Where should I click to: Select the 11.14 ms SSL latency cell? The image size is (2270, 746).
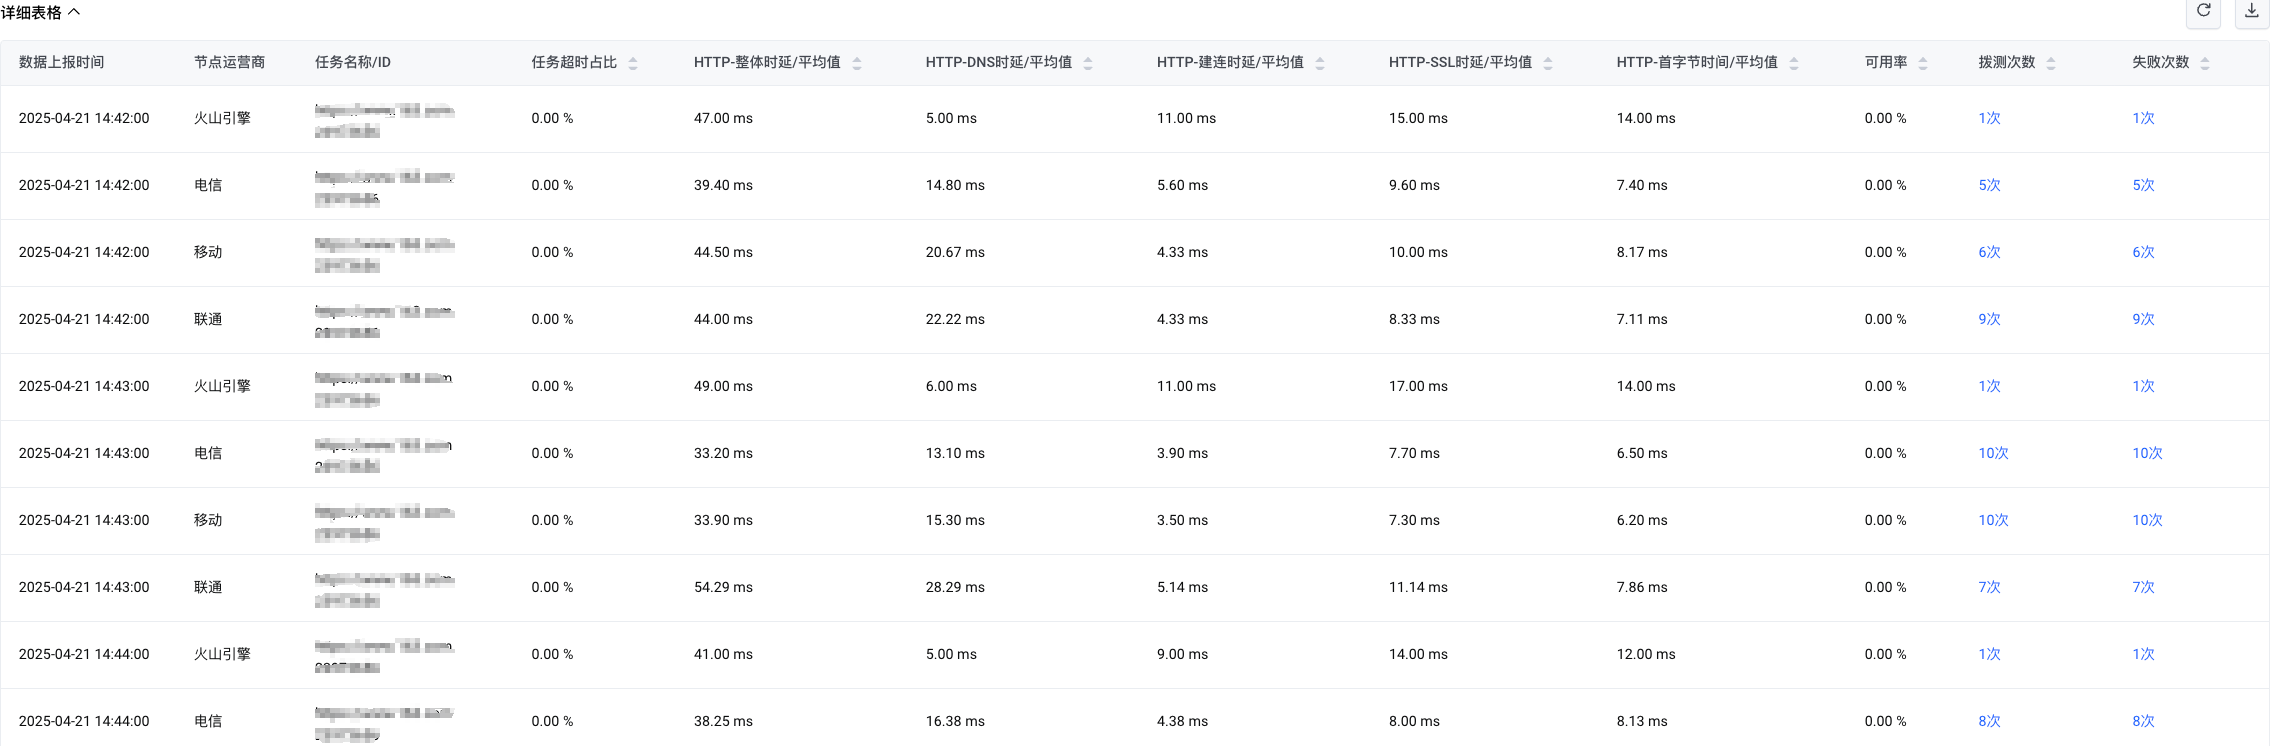click(x=1418, y=587)
